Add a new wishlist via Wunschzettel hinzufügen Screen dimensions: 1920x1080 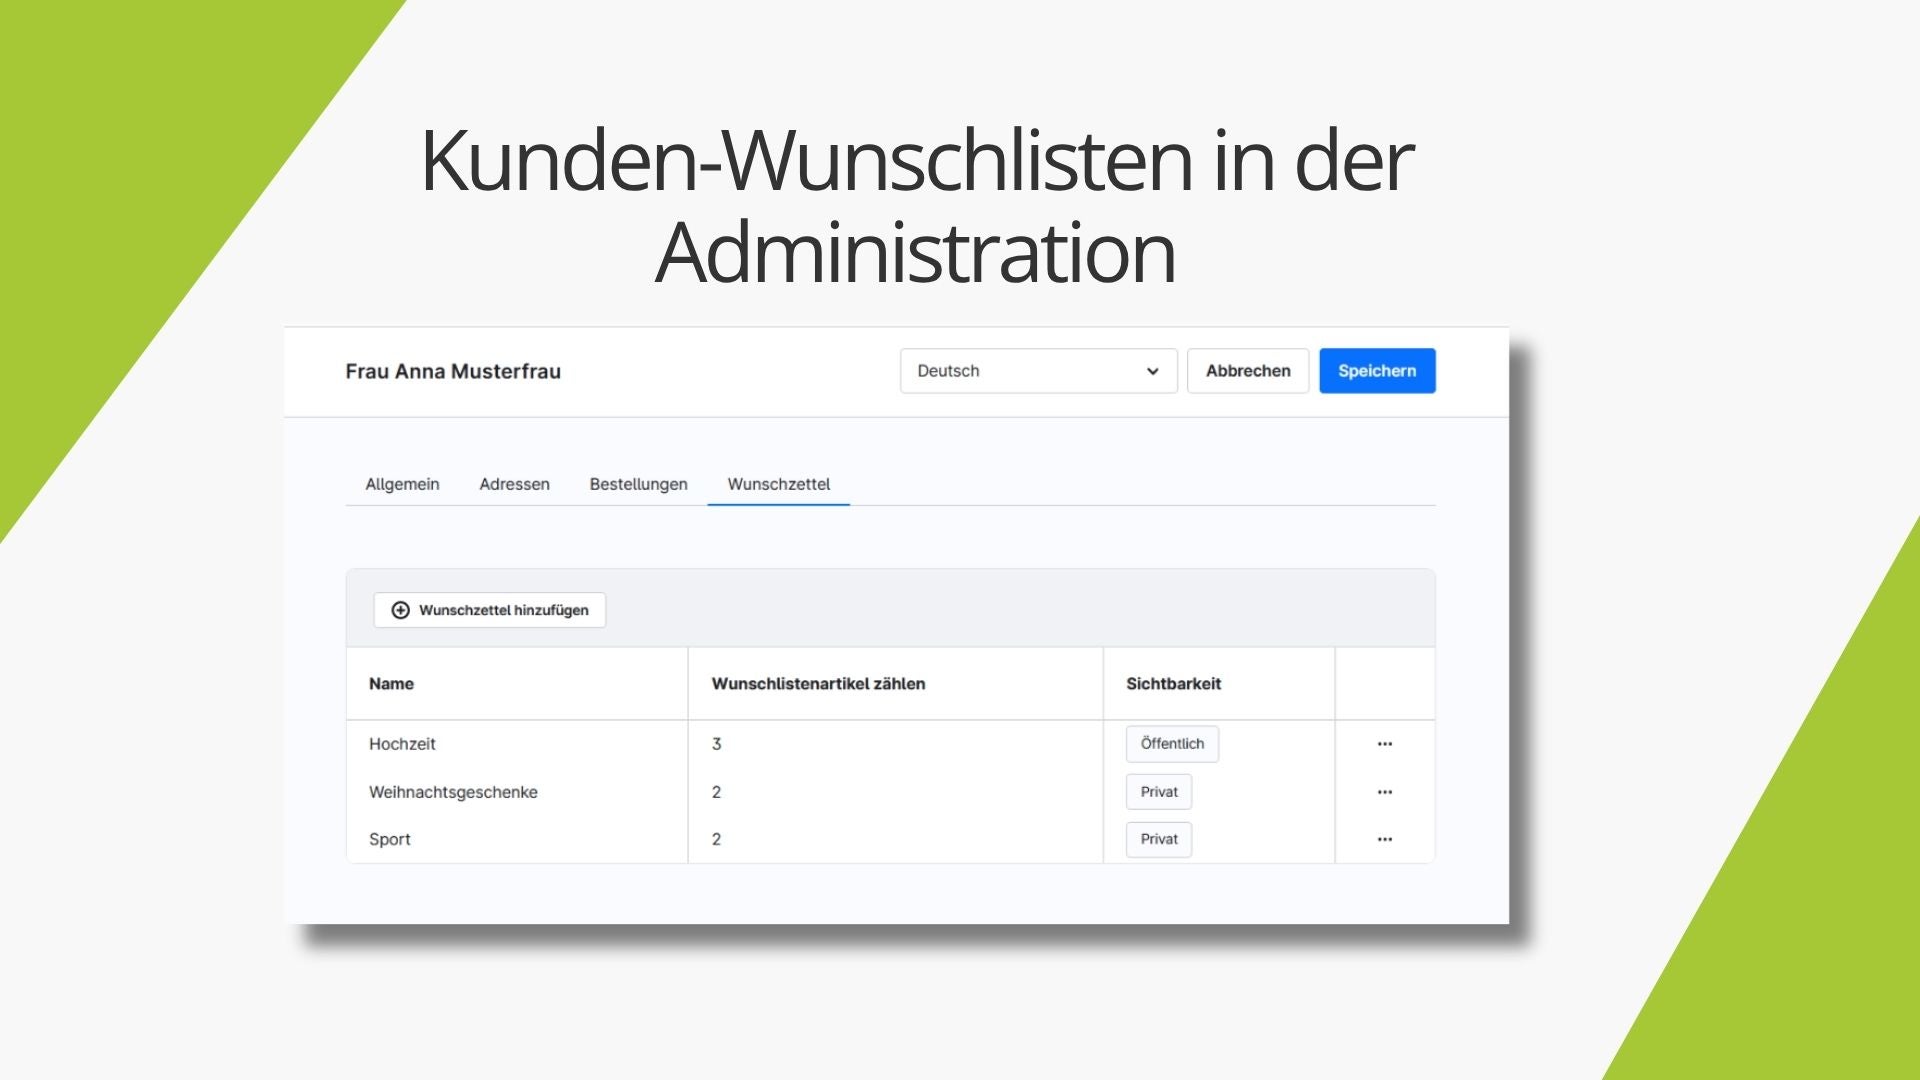click(490, 610)
